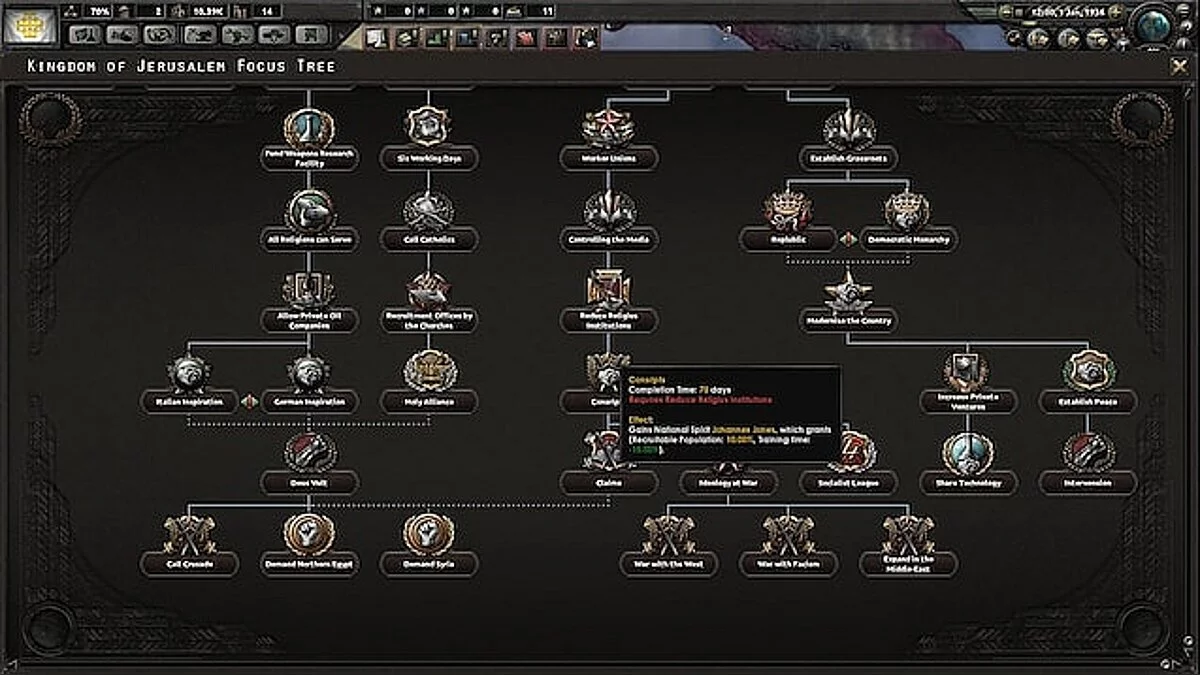This screenshot has height=675, width=1200.
Task: Click the Modernise the Country star icon
Action: pyautogui.click(x=848, y=290)
